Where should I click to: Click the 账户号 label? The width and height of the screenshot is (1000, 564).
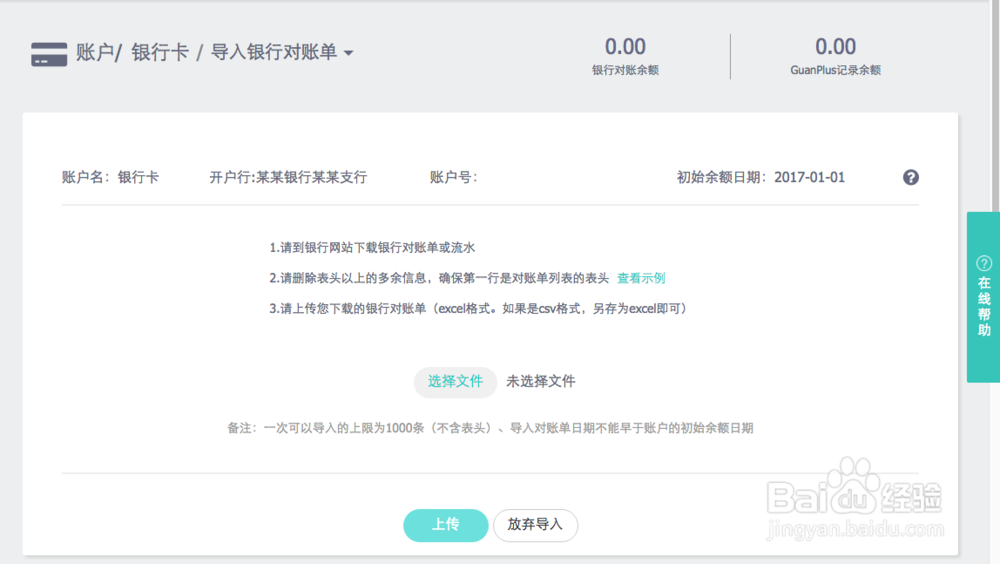click(x=453, y=177)
